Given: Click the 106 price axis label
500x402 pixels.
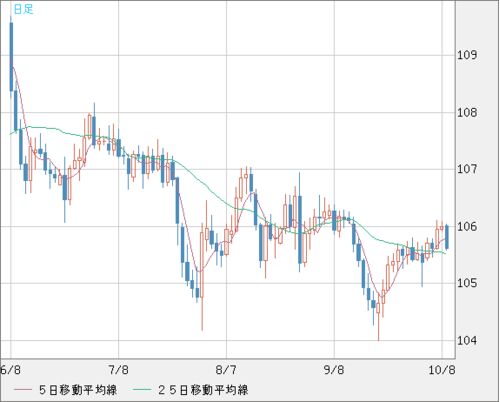Looking at the screenshot, I should (x=467, y=227).
